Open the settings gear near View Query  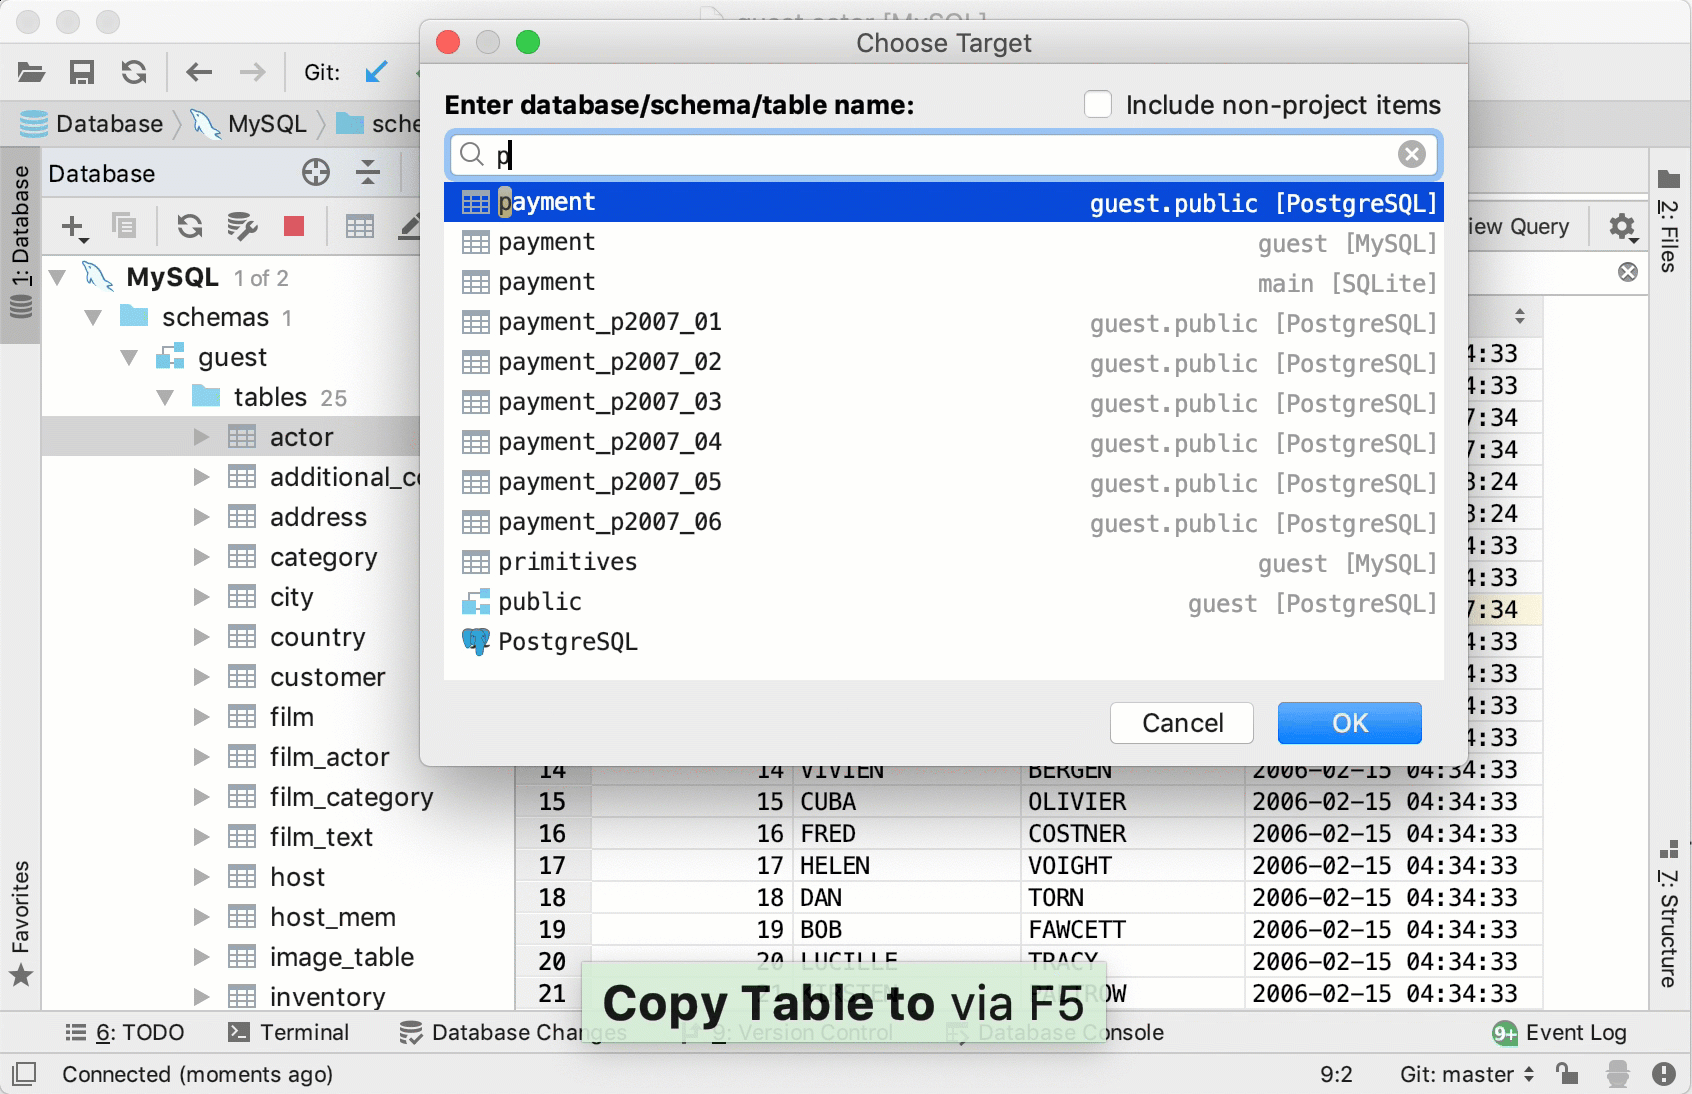click(x=1620, y=227)
